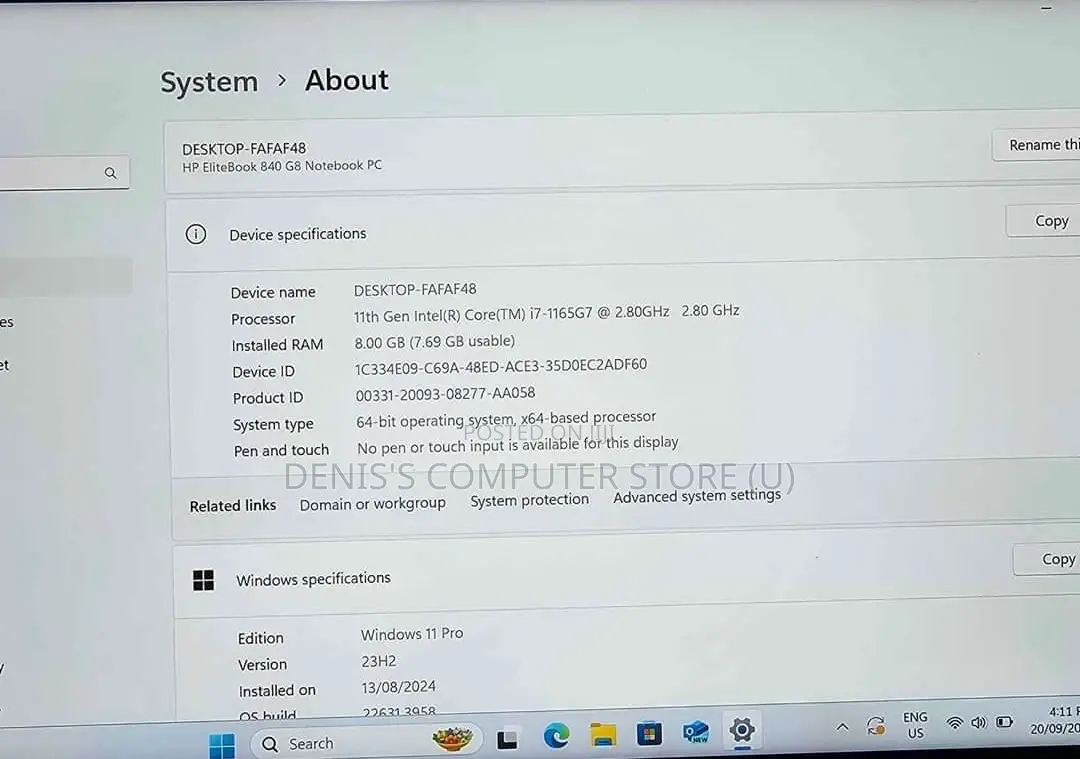
Task: Click the battery status tray icon
Action: click(x=1004, y=721)
